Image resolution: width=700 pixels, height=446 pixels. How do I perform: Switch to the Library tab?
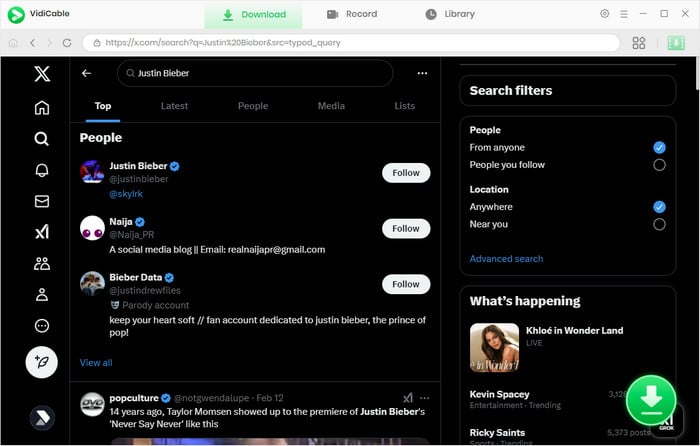click(x=450, y=14)
